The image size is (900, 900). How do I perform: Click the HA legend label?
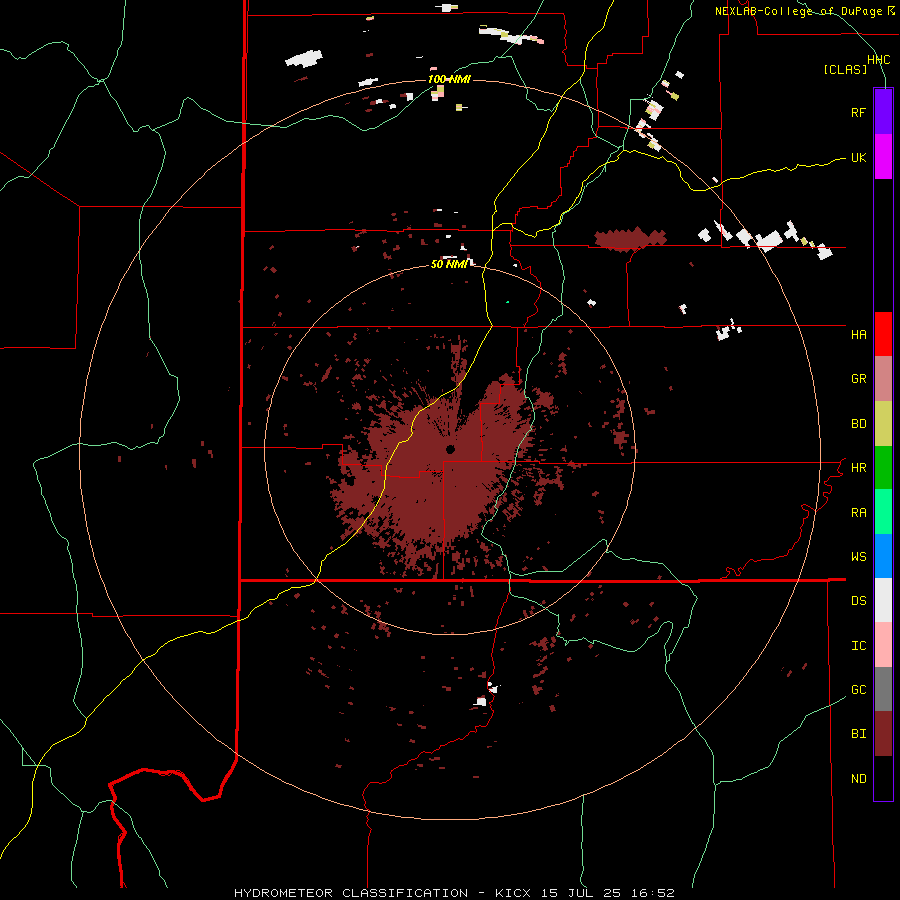[858, 335]
